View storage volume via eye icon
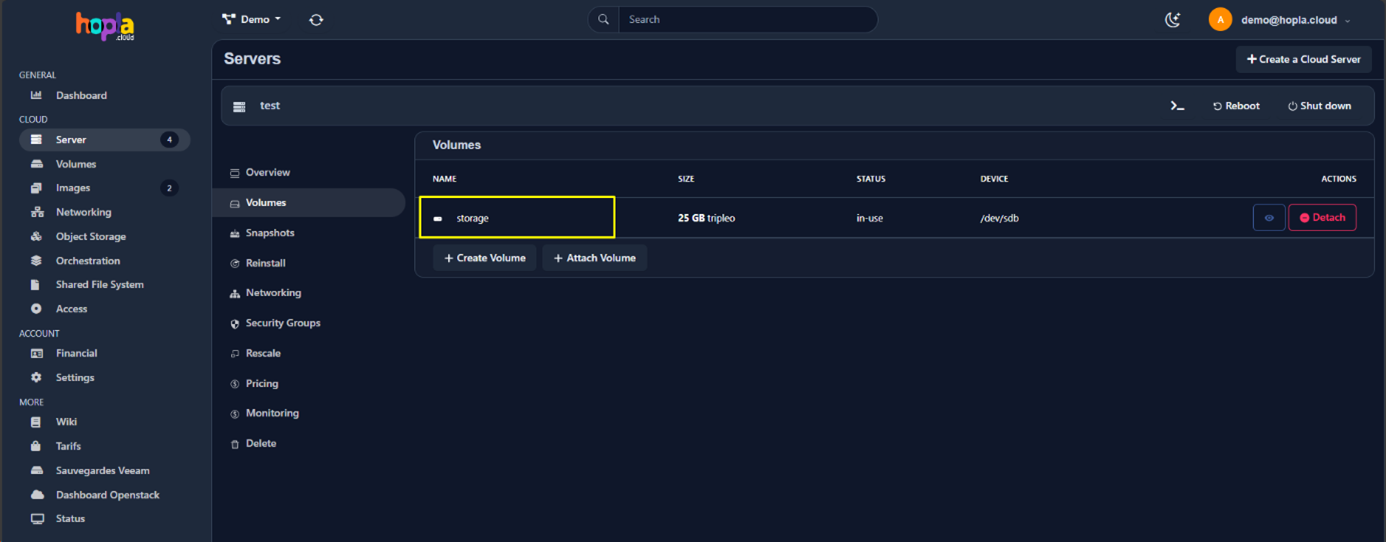The image size is (1386, 542). coord(1269,217)
